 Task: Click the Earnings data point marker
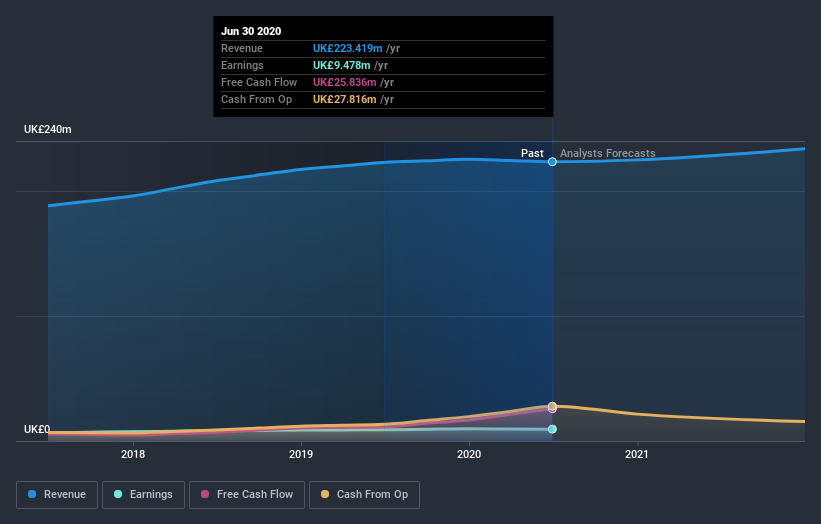pos(552,429)
